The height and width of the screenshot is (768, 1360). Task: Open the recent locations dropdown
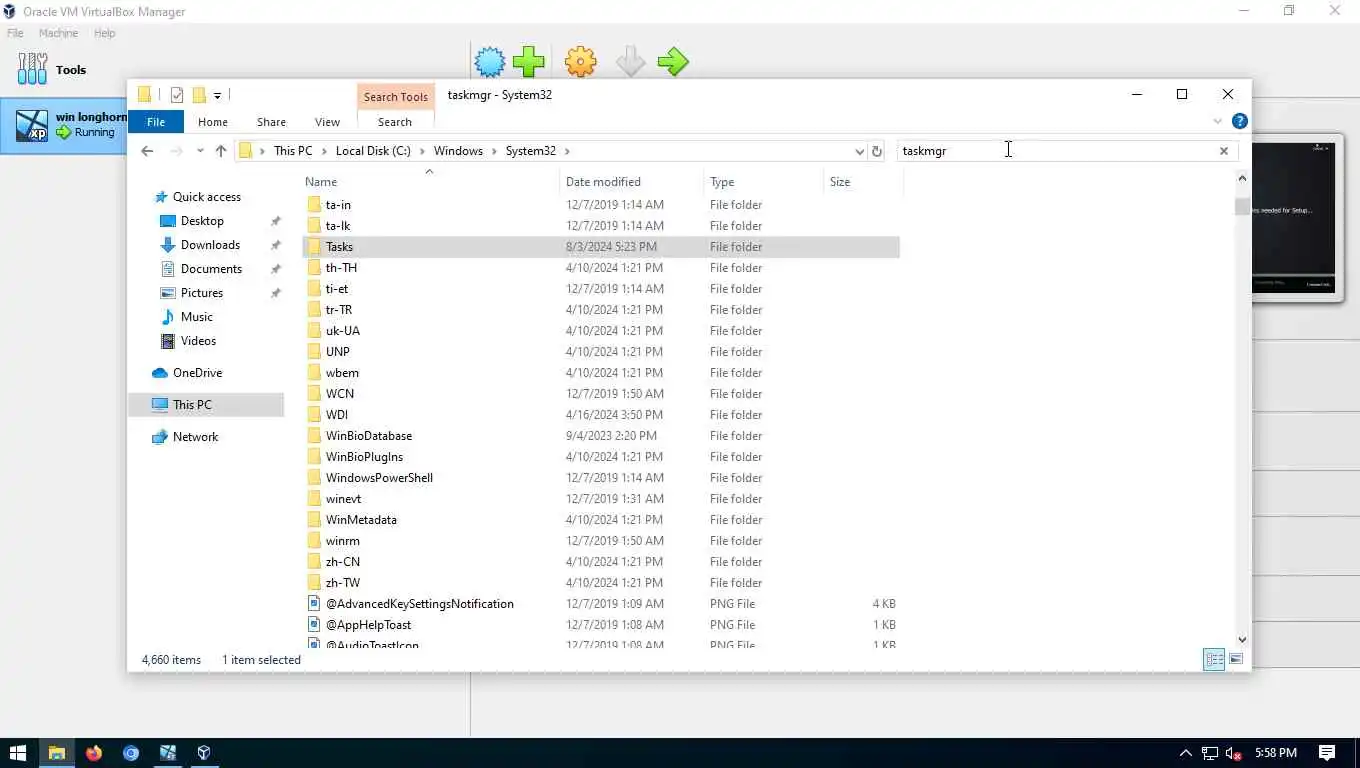pyautogui.click(x=200, y=151)
